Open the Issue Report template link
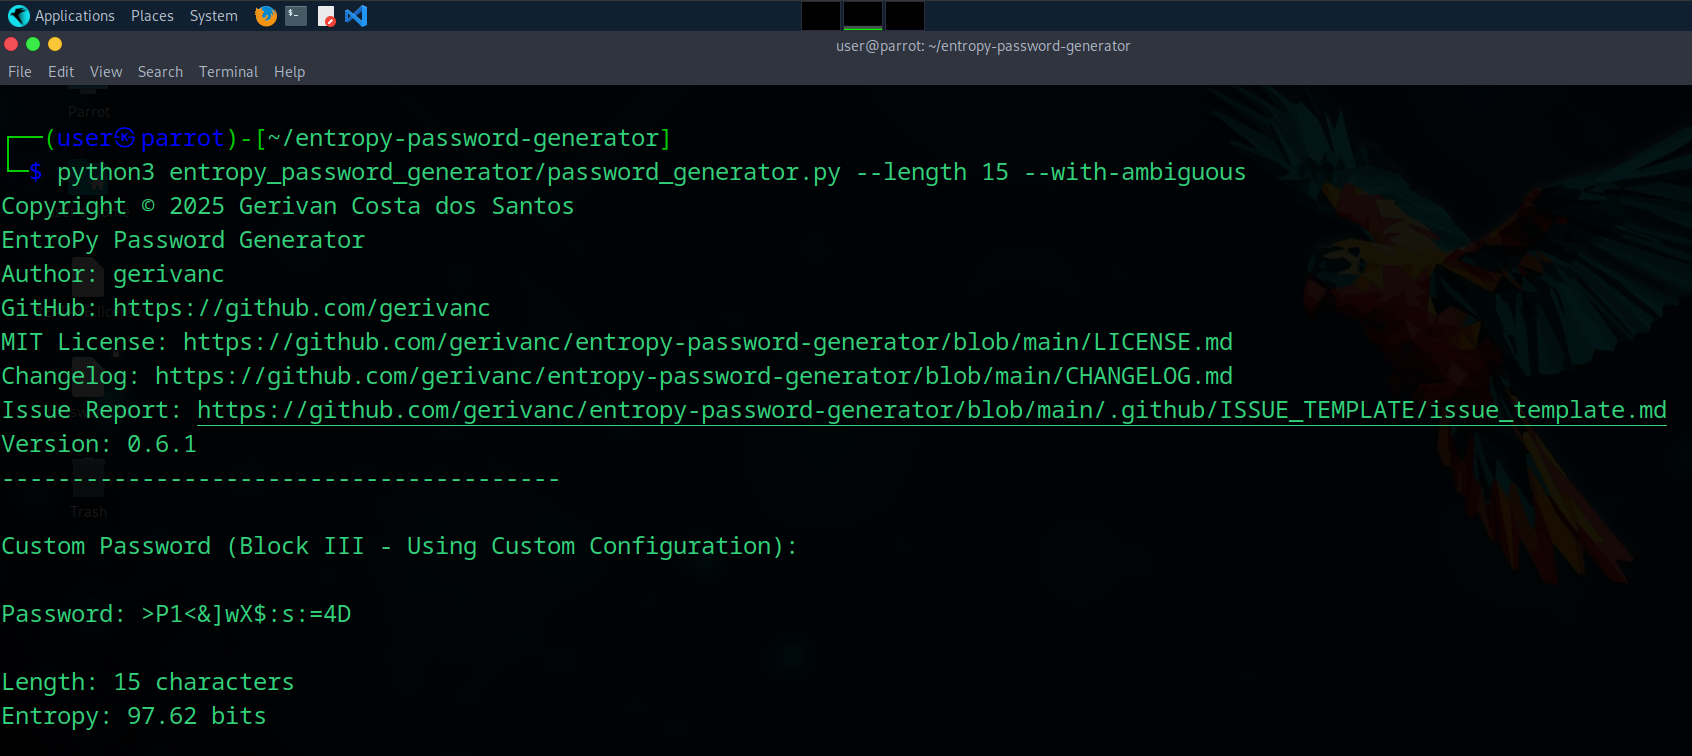Viewport: 1692px width, 756px height. [x=932, y=410]
